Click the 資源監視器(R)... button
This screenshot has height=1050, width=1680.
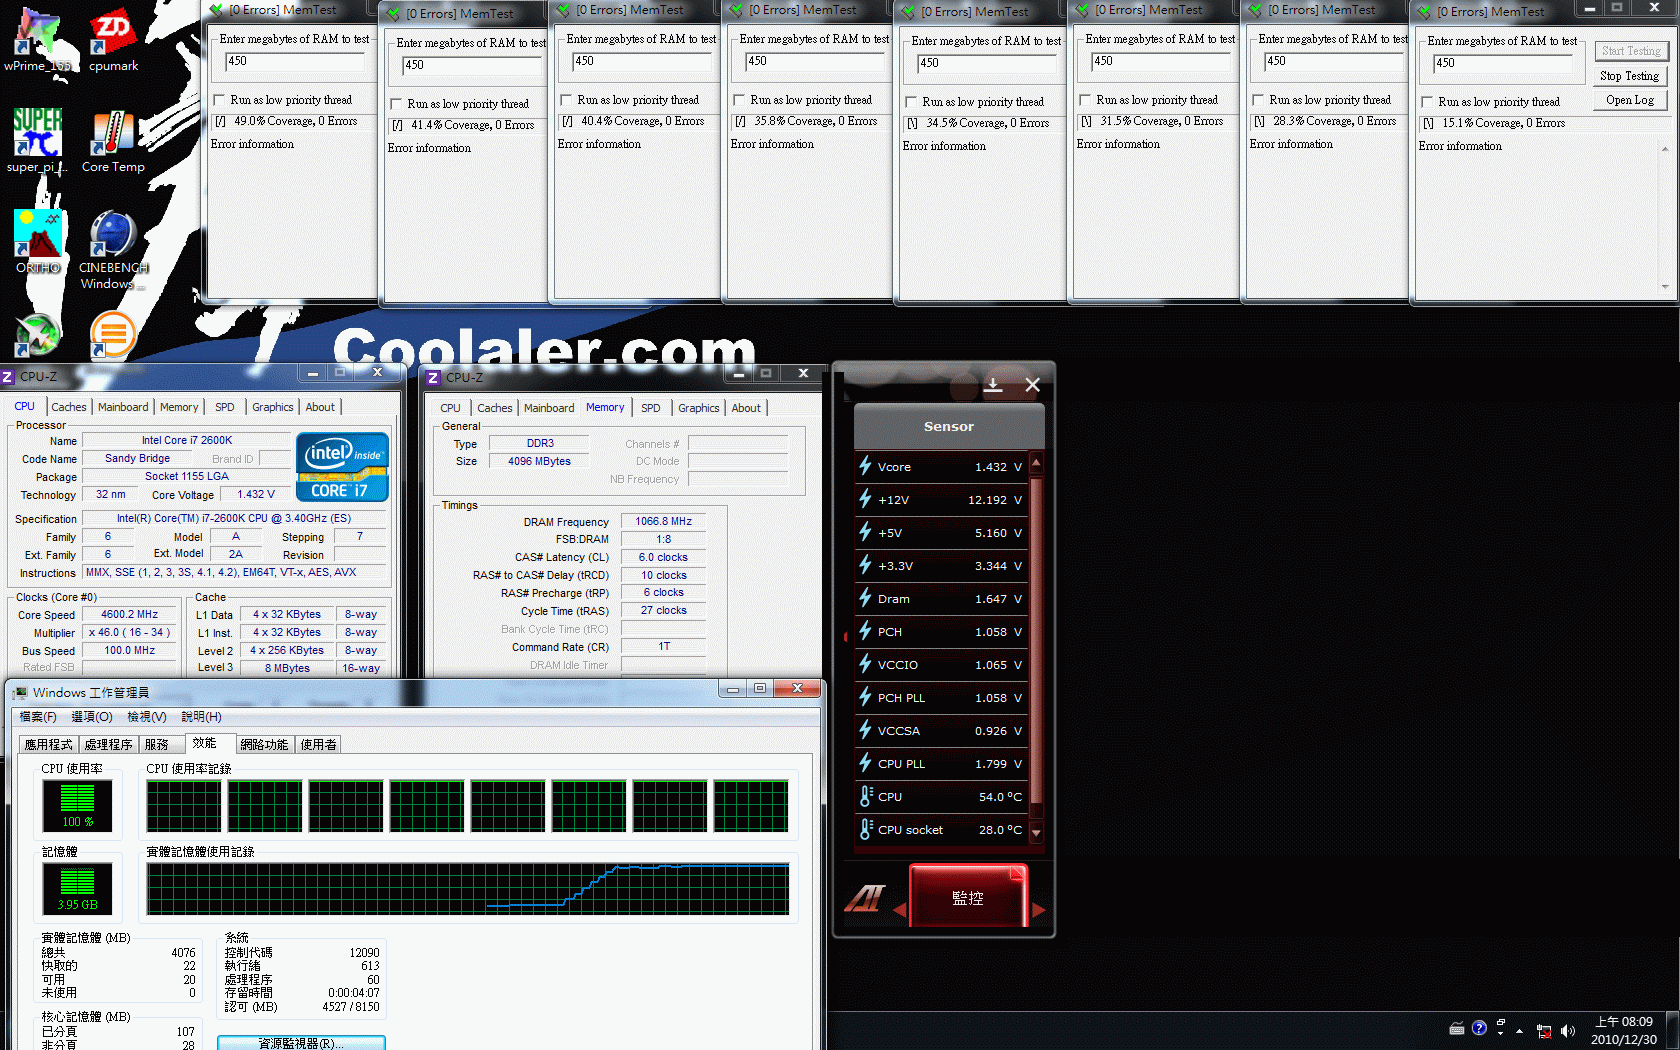pos(301,1043)
